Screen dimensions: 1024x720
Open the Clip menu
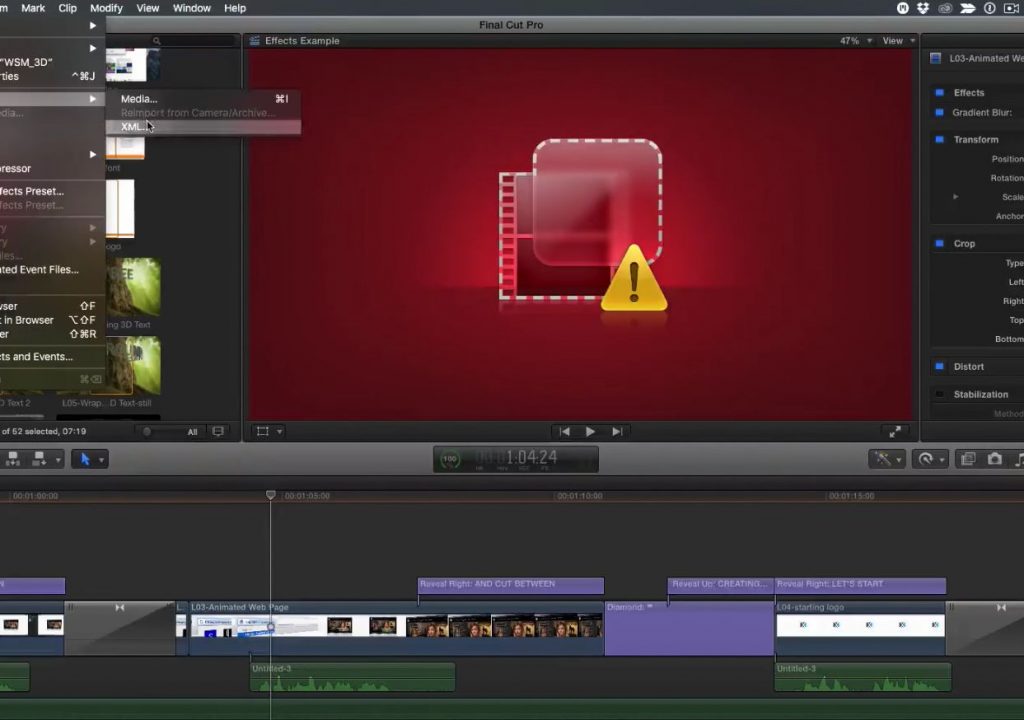67,8
